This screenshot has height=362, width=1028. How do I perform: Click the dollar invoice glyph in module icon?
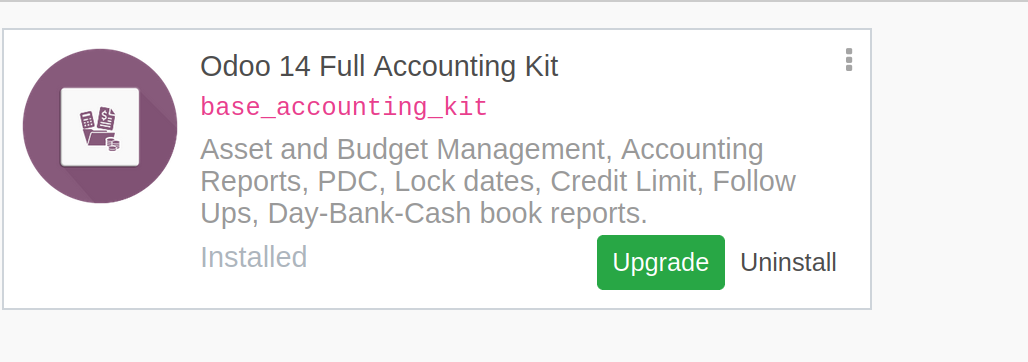tap(107, 118)
